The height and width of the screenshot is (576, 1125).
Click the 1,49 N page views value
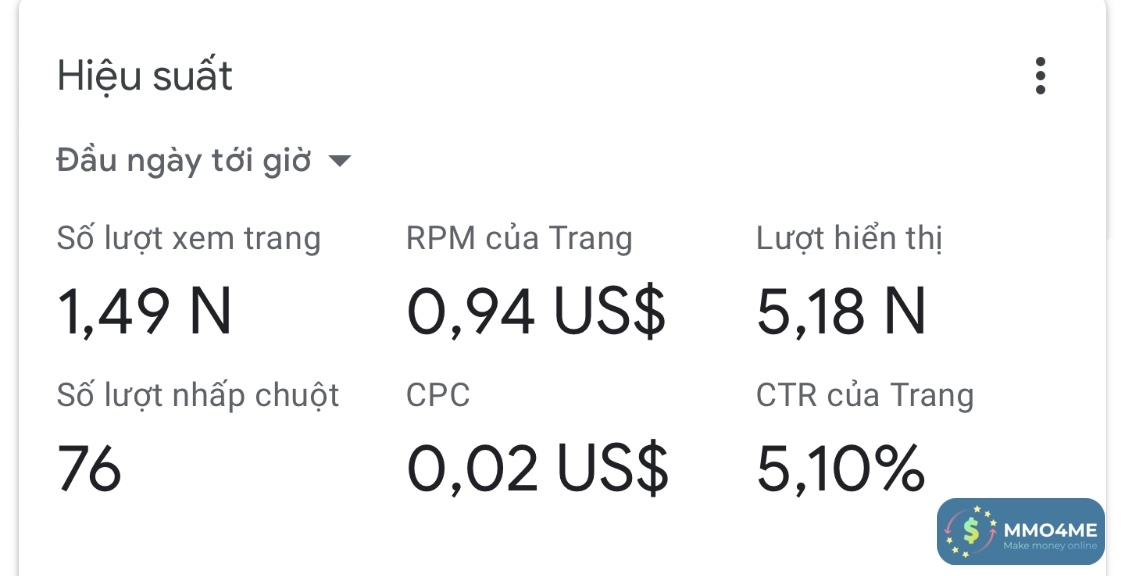pyautogui.click(x=144, y=311)
